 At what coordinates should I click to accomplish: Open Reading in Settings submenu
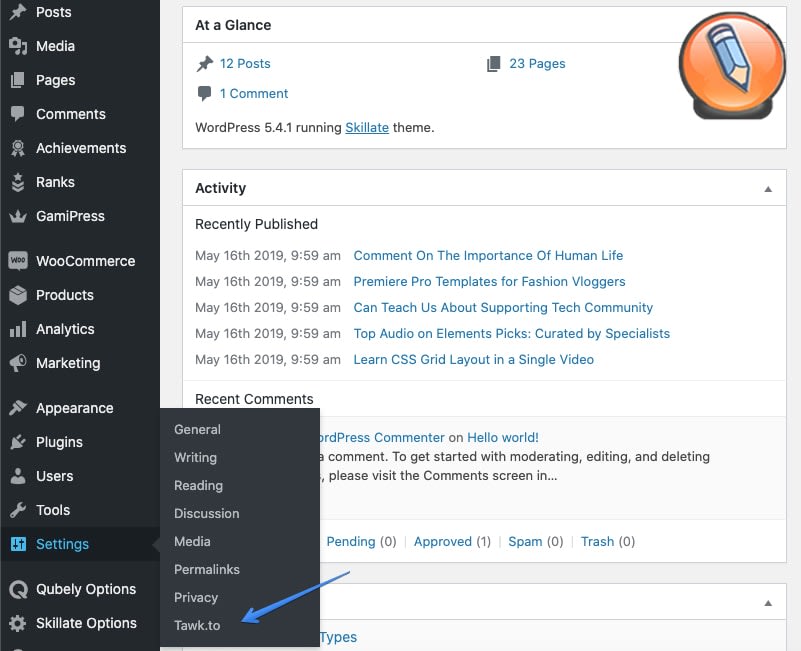point(198,485)
